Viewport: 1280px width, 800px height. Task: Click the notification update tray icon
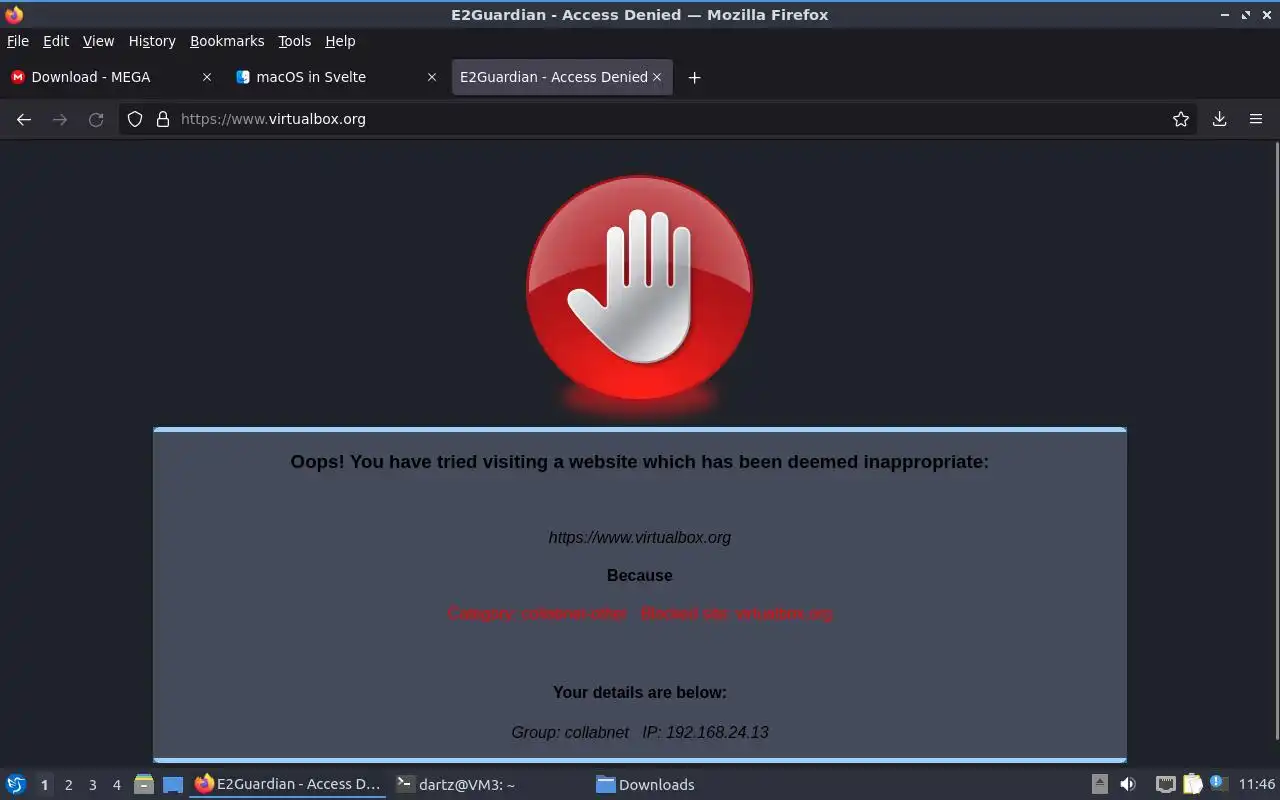click(1217, 783)
